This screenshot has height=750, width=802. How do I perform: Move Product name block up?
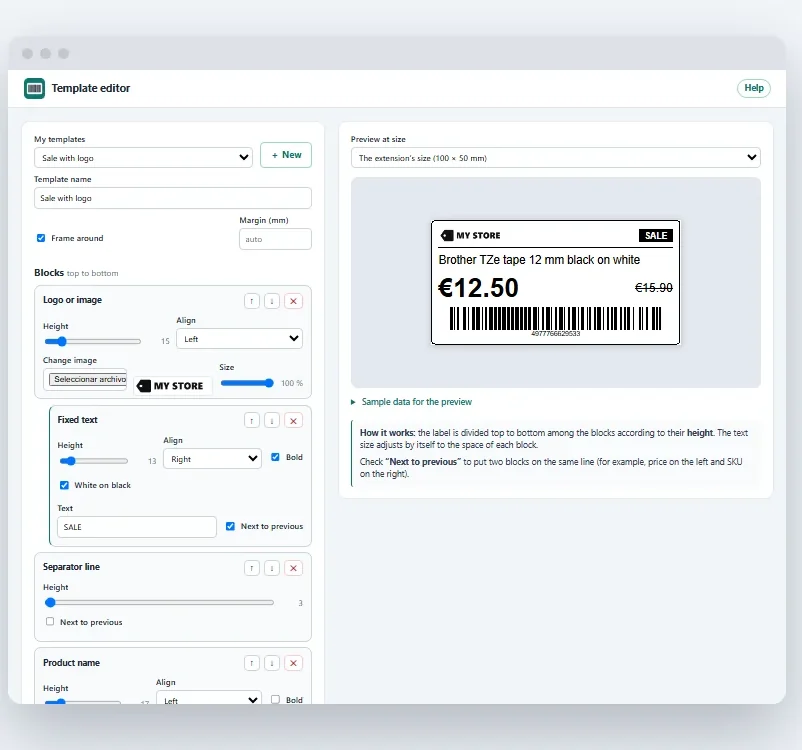[x=252, y=663]
